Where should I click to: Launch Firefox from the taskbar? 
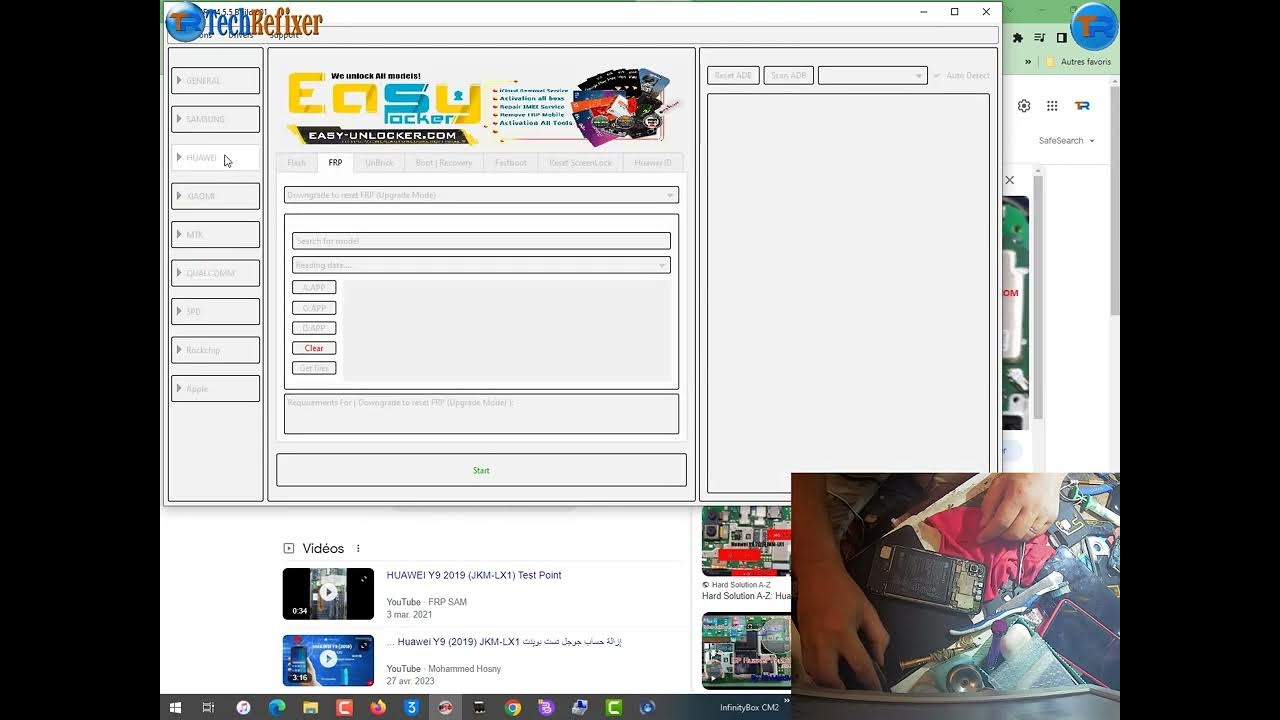377,708
